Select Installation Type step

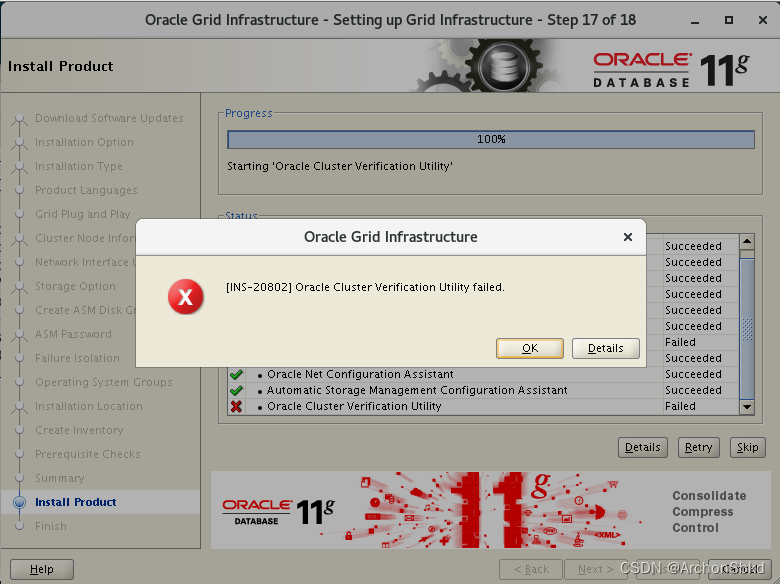click(x=79, y=166)
